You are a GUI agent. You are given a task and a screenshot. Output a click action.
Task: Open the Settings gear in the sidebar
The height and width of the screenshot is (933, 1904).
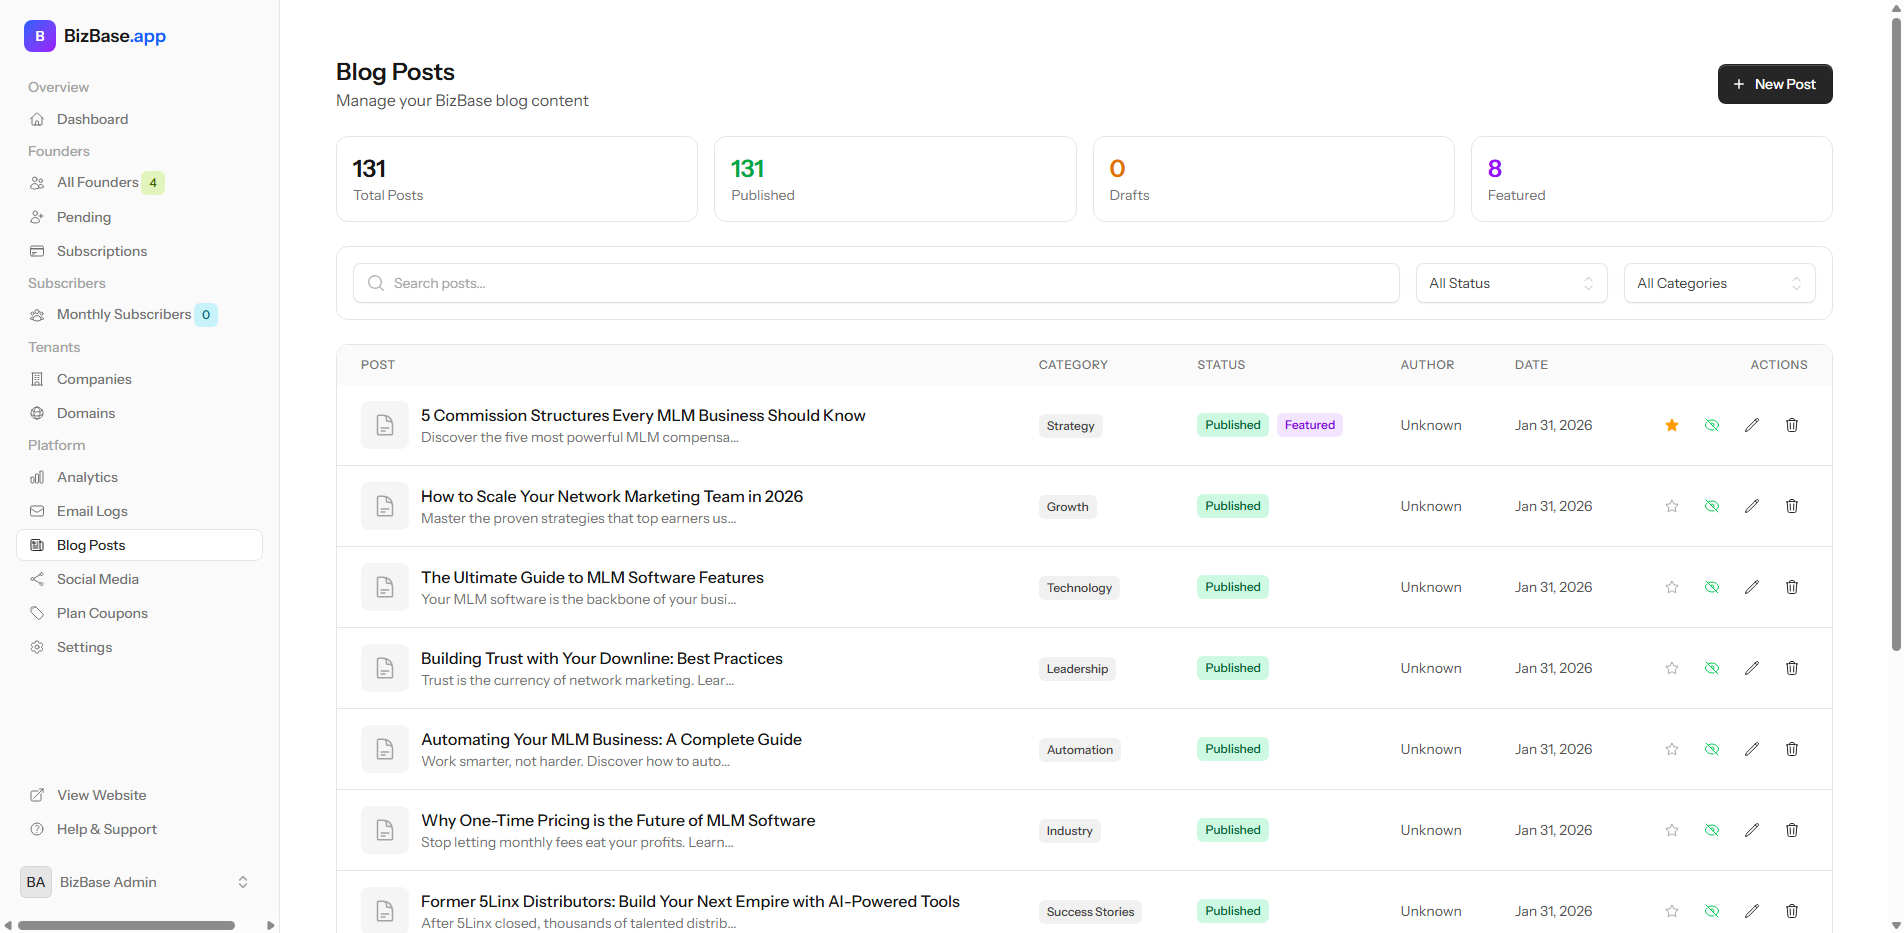[x=37, y=647]
